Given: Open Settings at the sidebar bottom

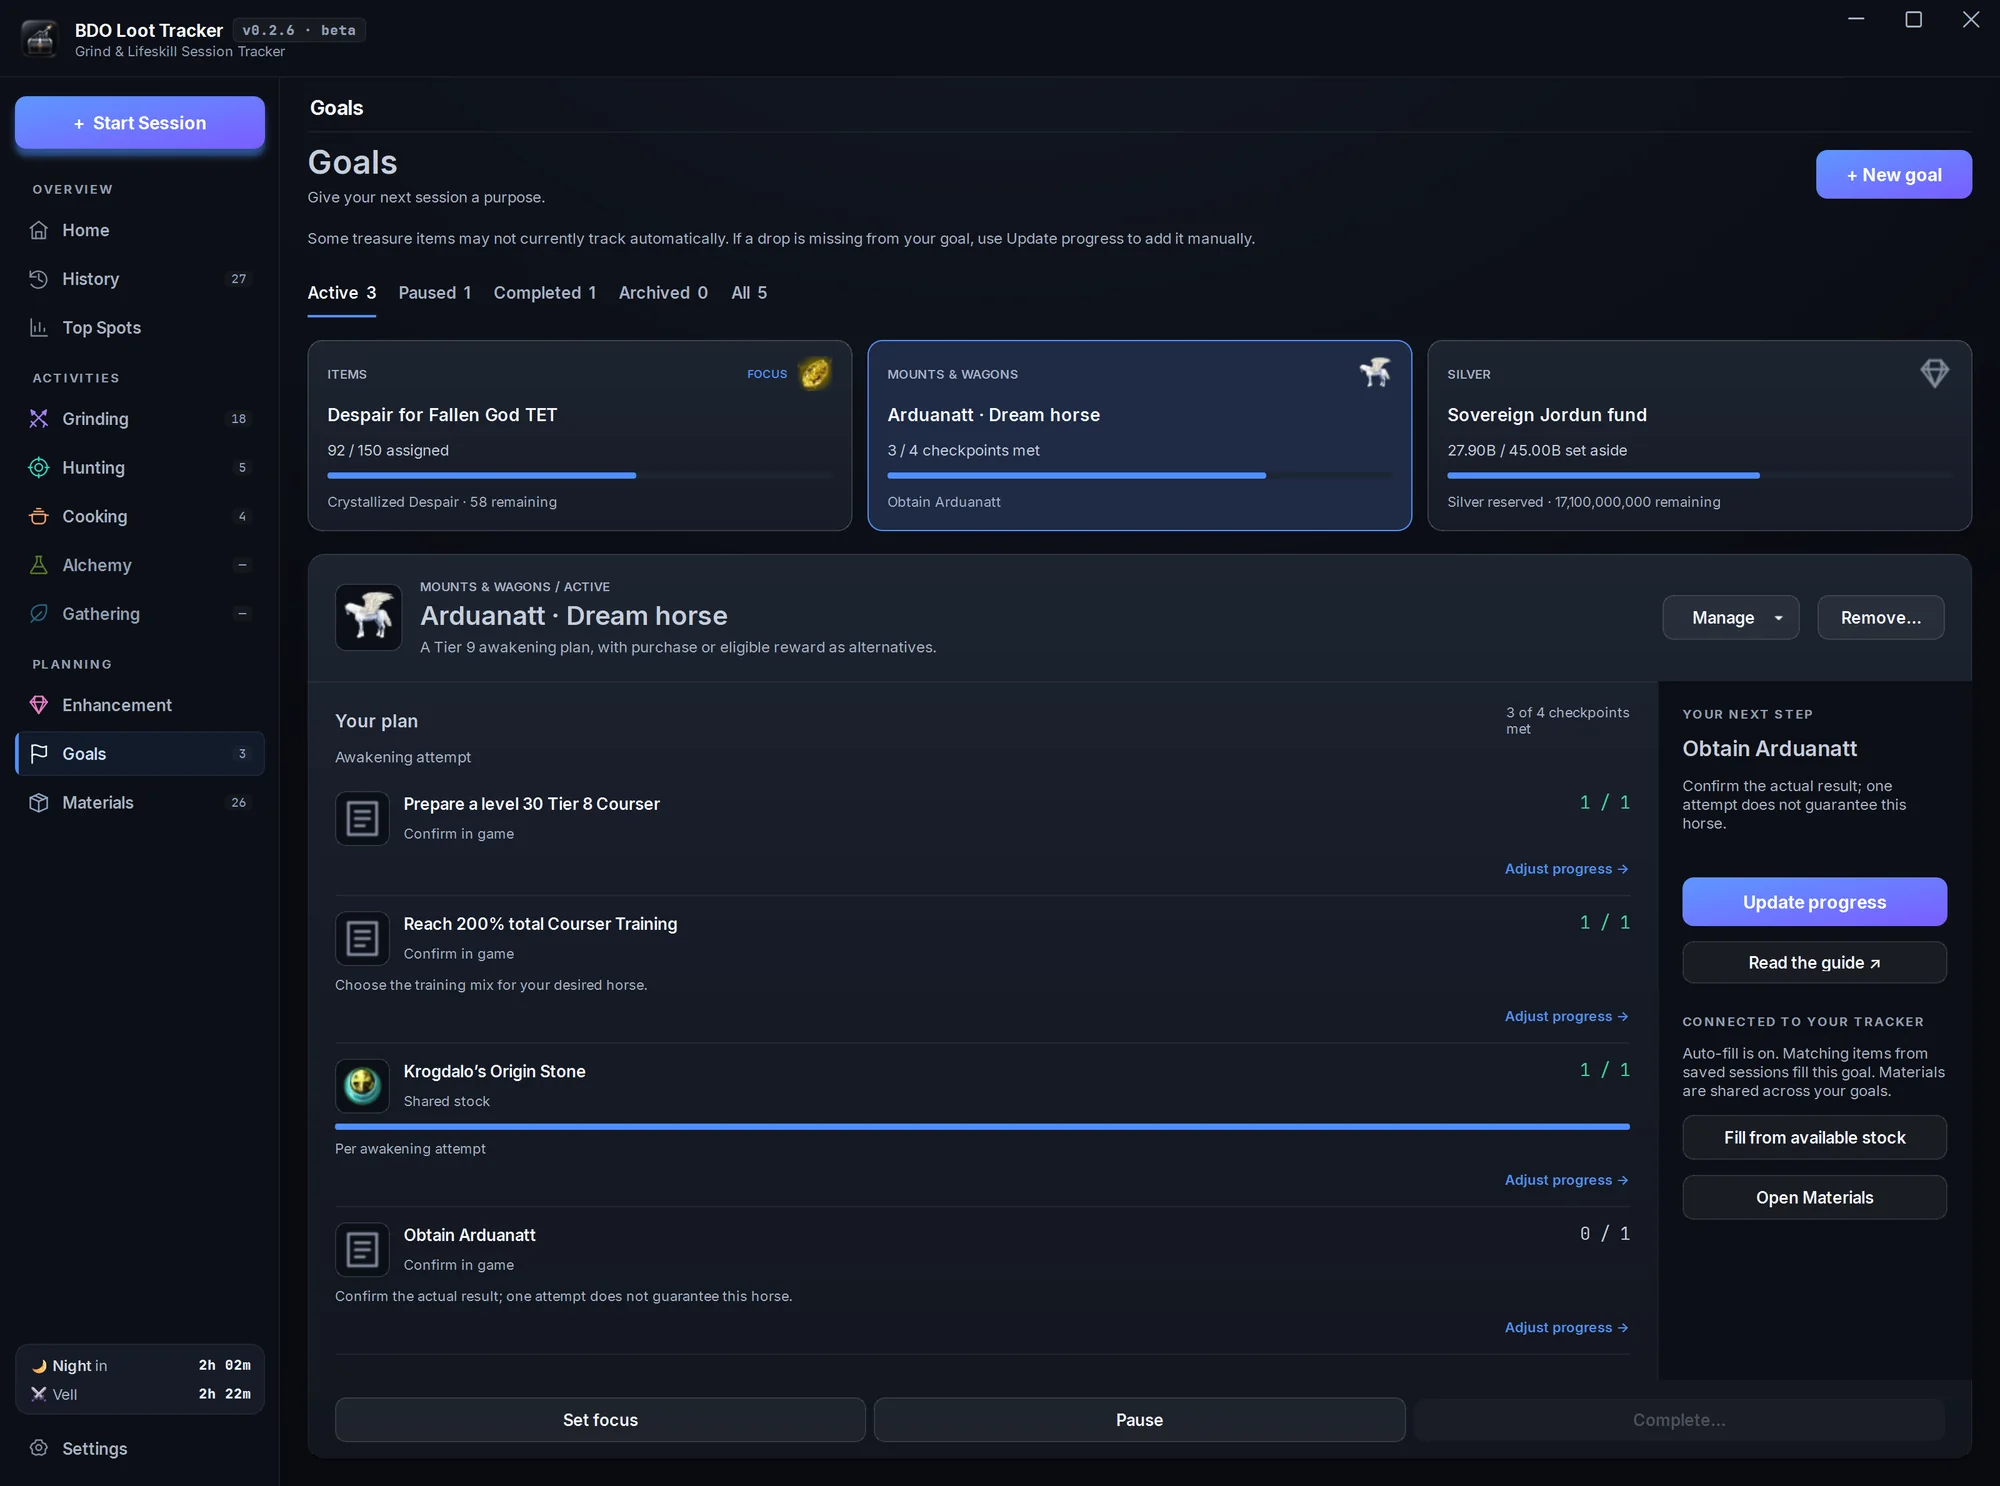Looking at the screenshot, I should point(140,1448).
